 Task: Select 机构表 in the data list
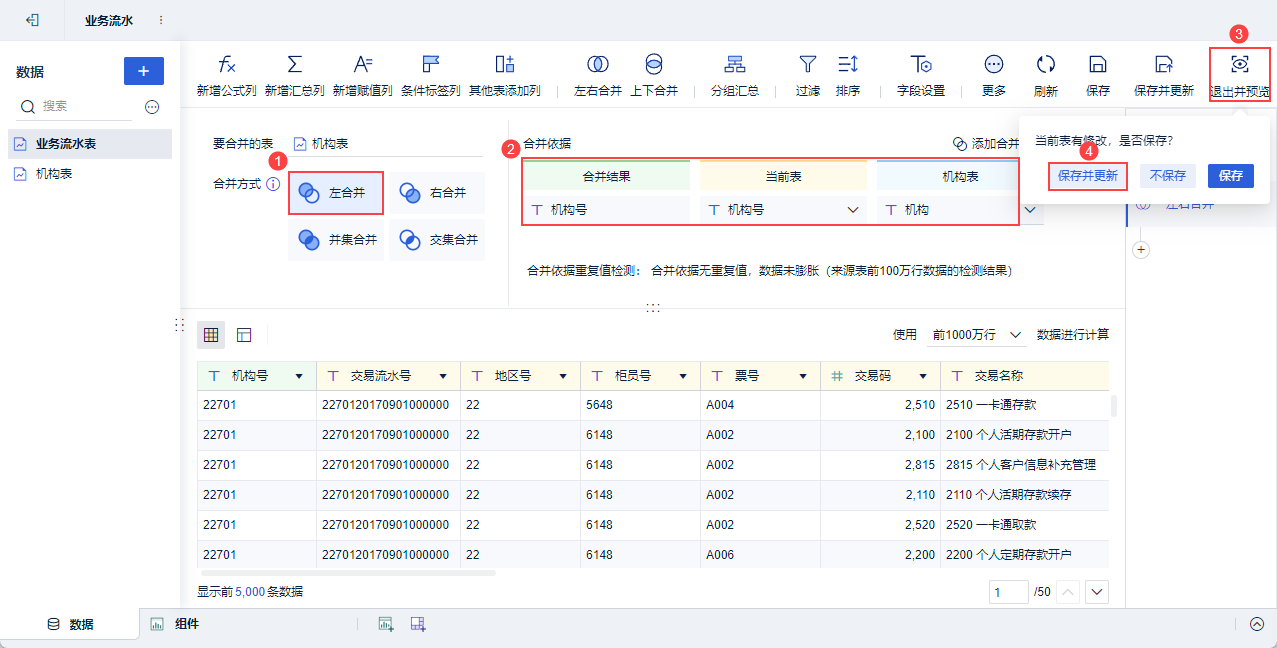[90, 174]
